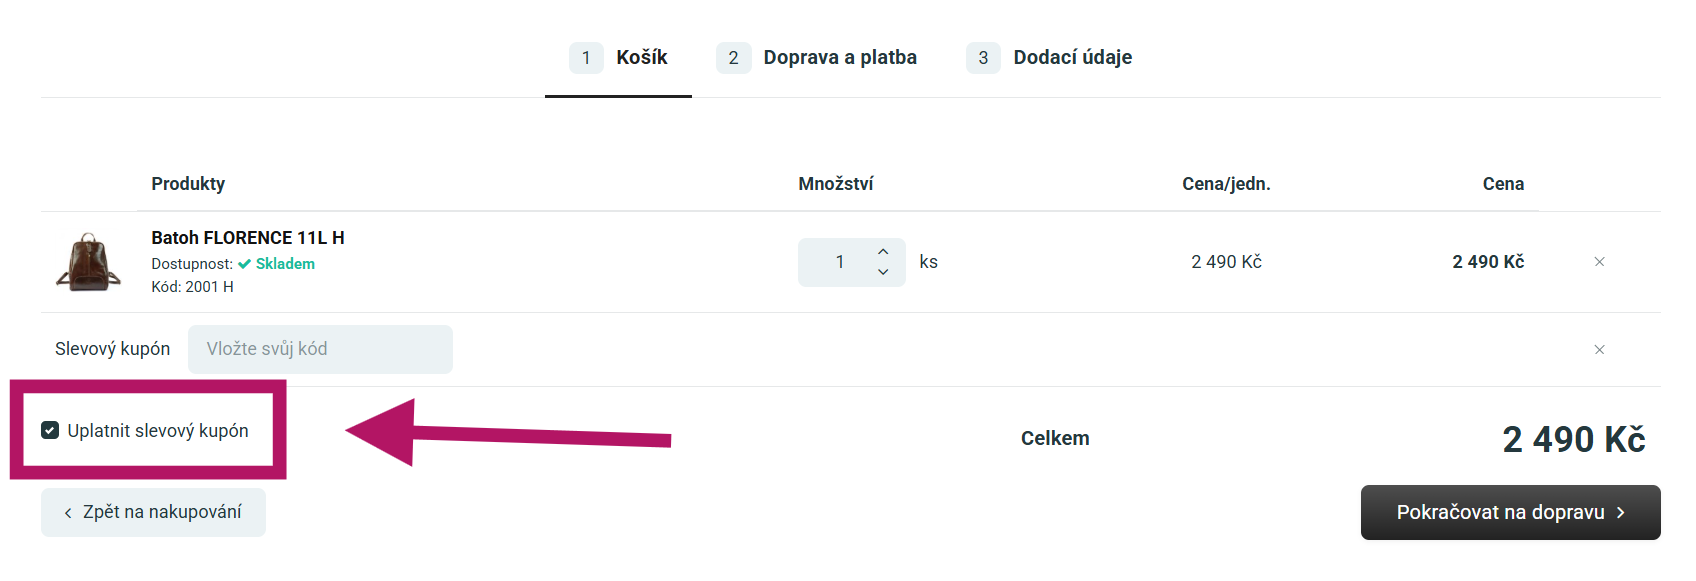Focus the Vložte svůj kód coupon field
Viewport: 1696px width, 581px height.
point(320,349)
